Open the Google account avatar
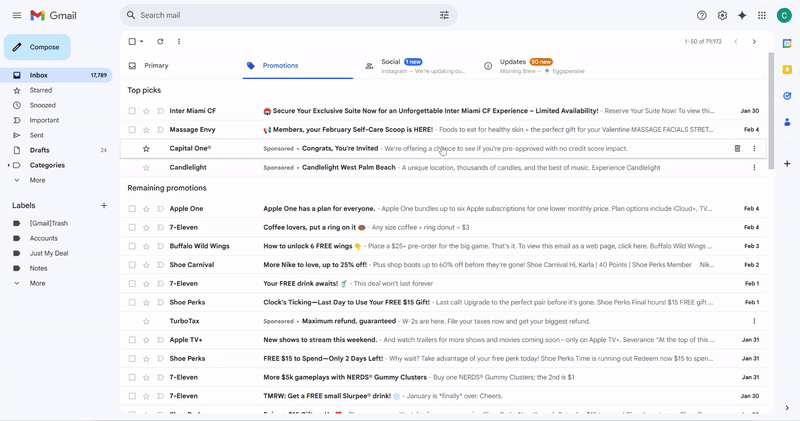 pos(784,15)
